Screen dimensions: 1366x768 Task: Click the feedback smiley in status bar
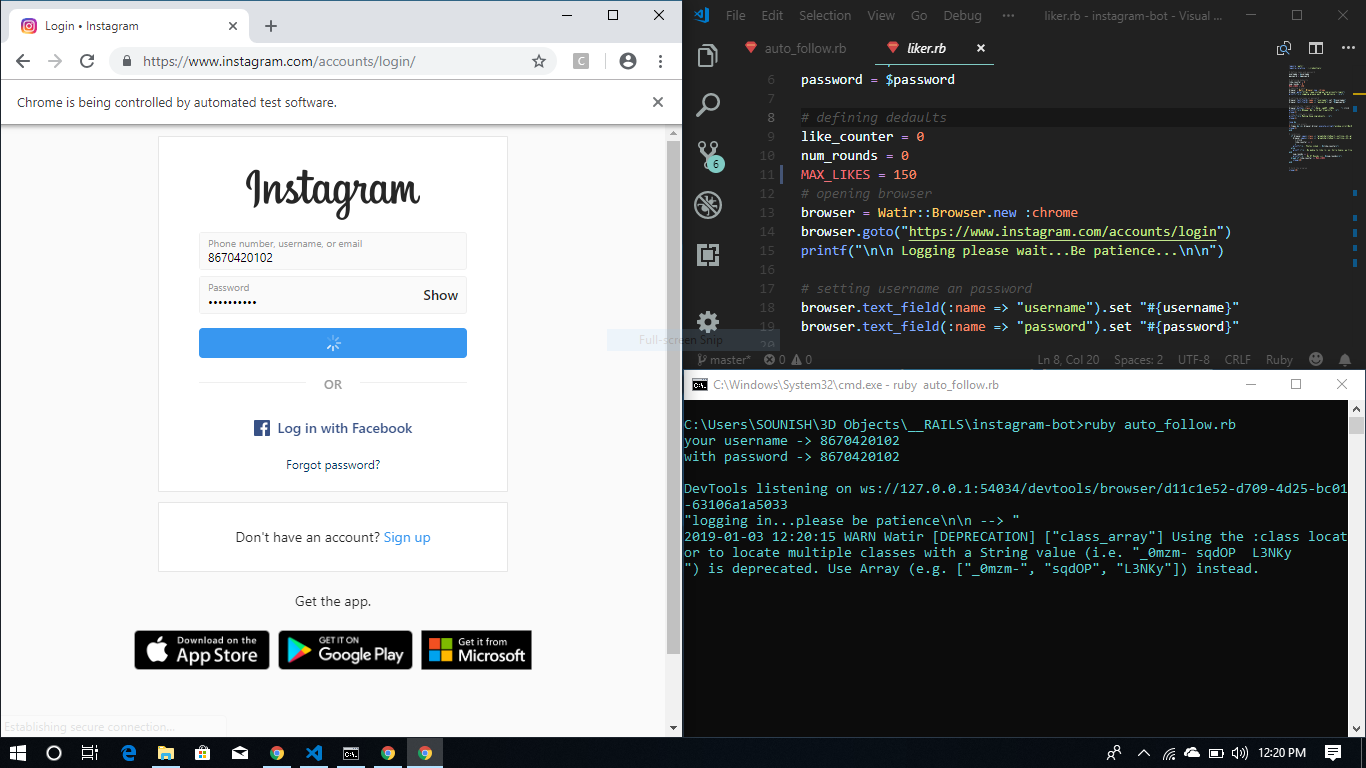pyautogui.click(x=1316, y=360)
